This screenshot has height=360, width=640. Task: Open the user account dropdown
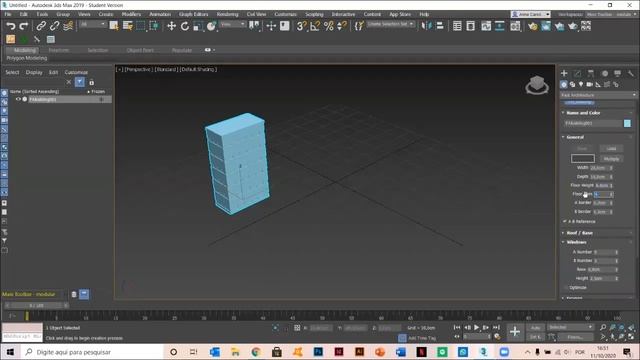531,14
